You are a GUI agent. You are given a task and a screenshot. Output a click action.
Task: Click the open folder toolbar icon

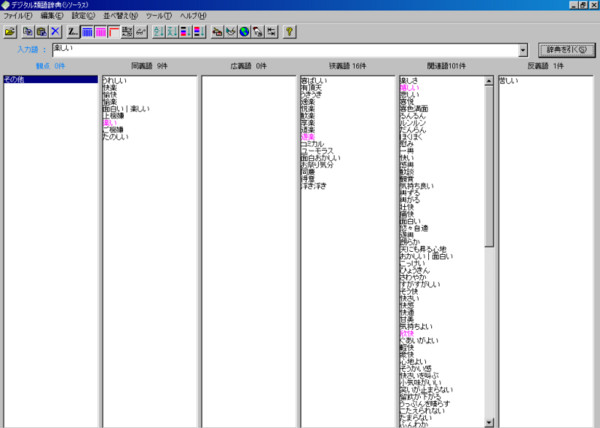click(x=10, y=32)
